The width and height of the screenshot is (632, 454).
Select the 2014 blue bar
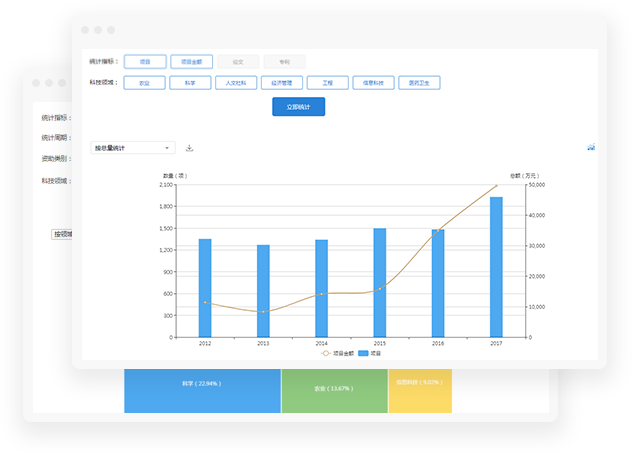click(322, 288)
